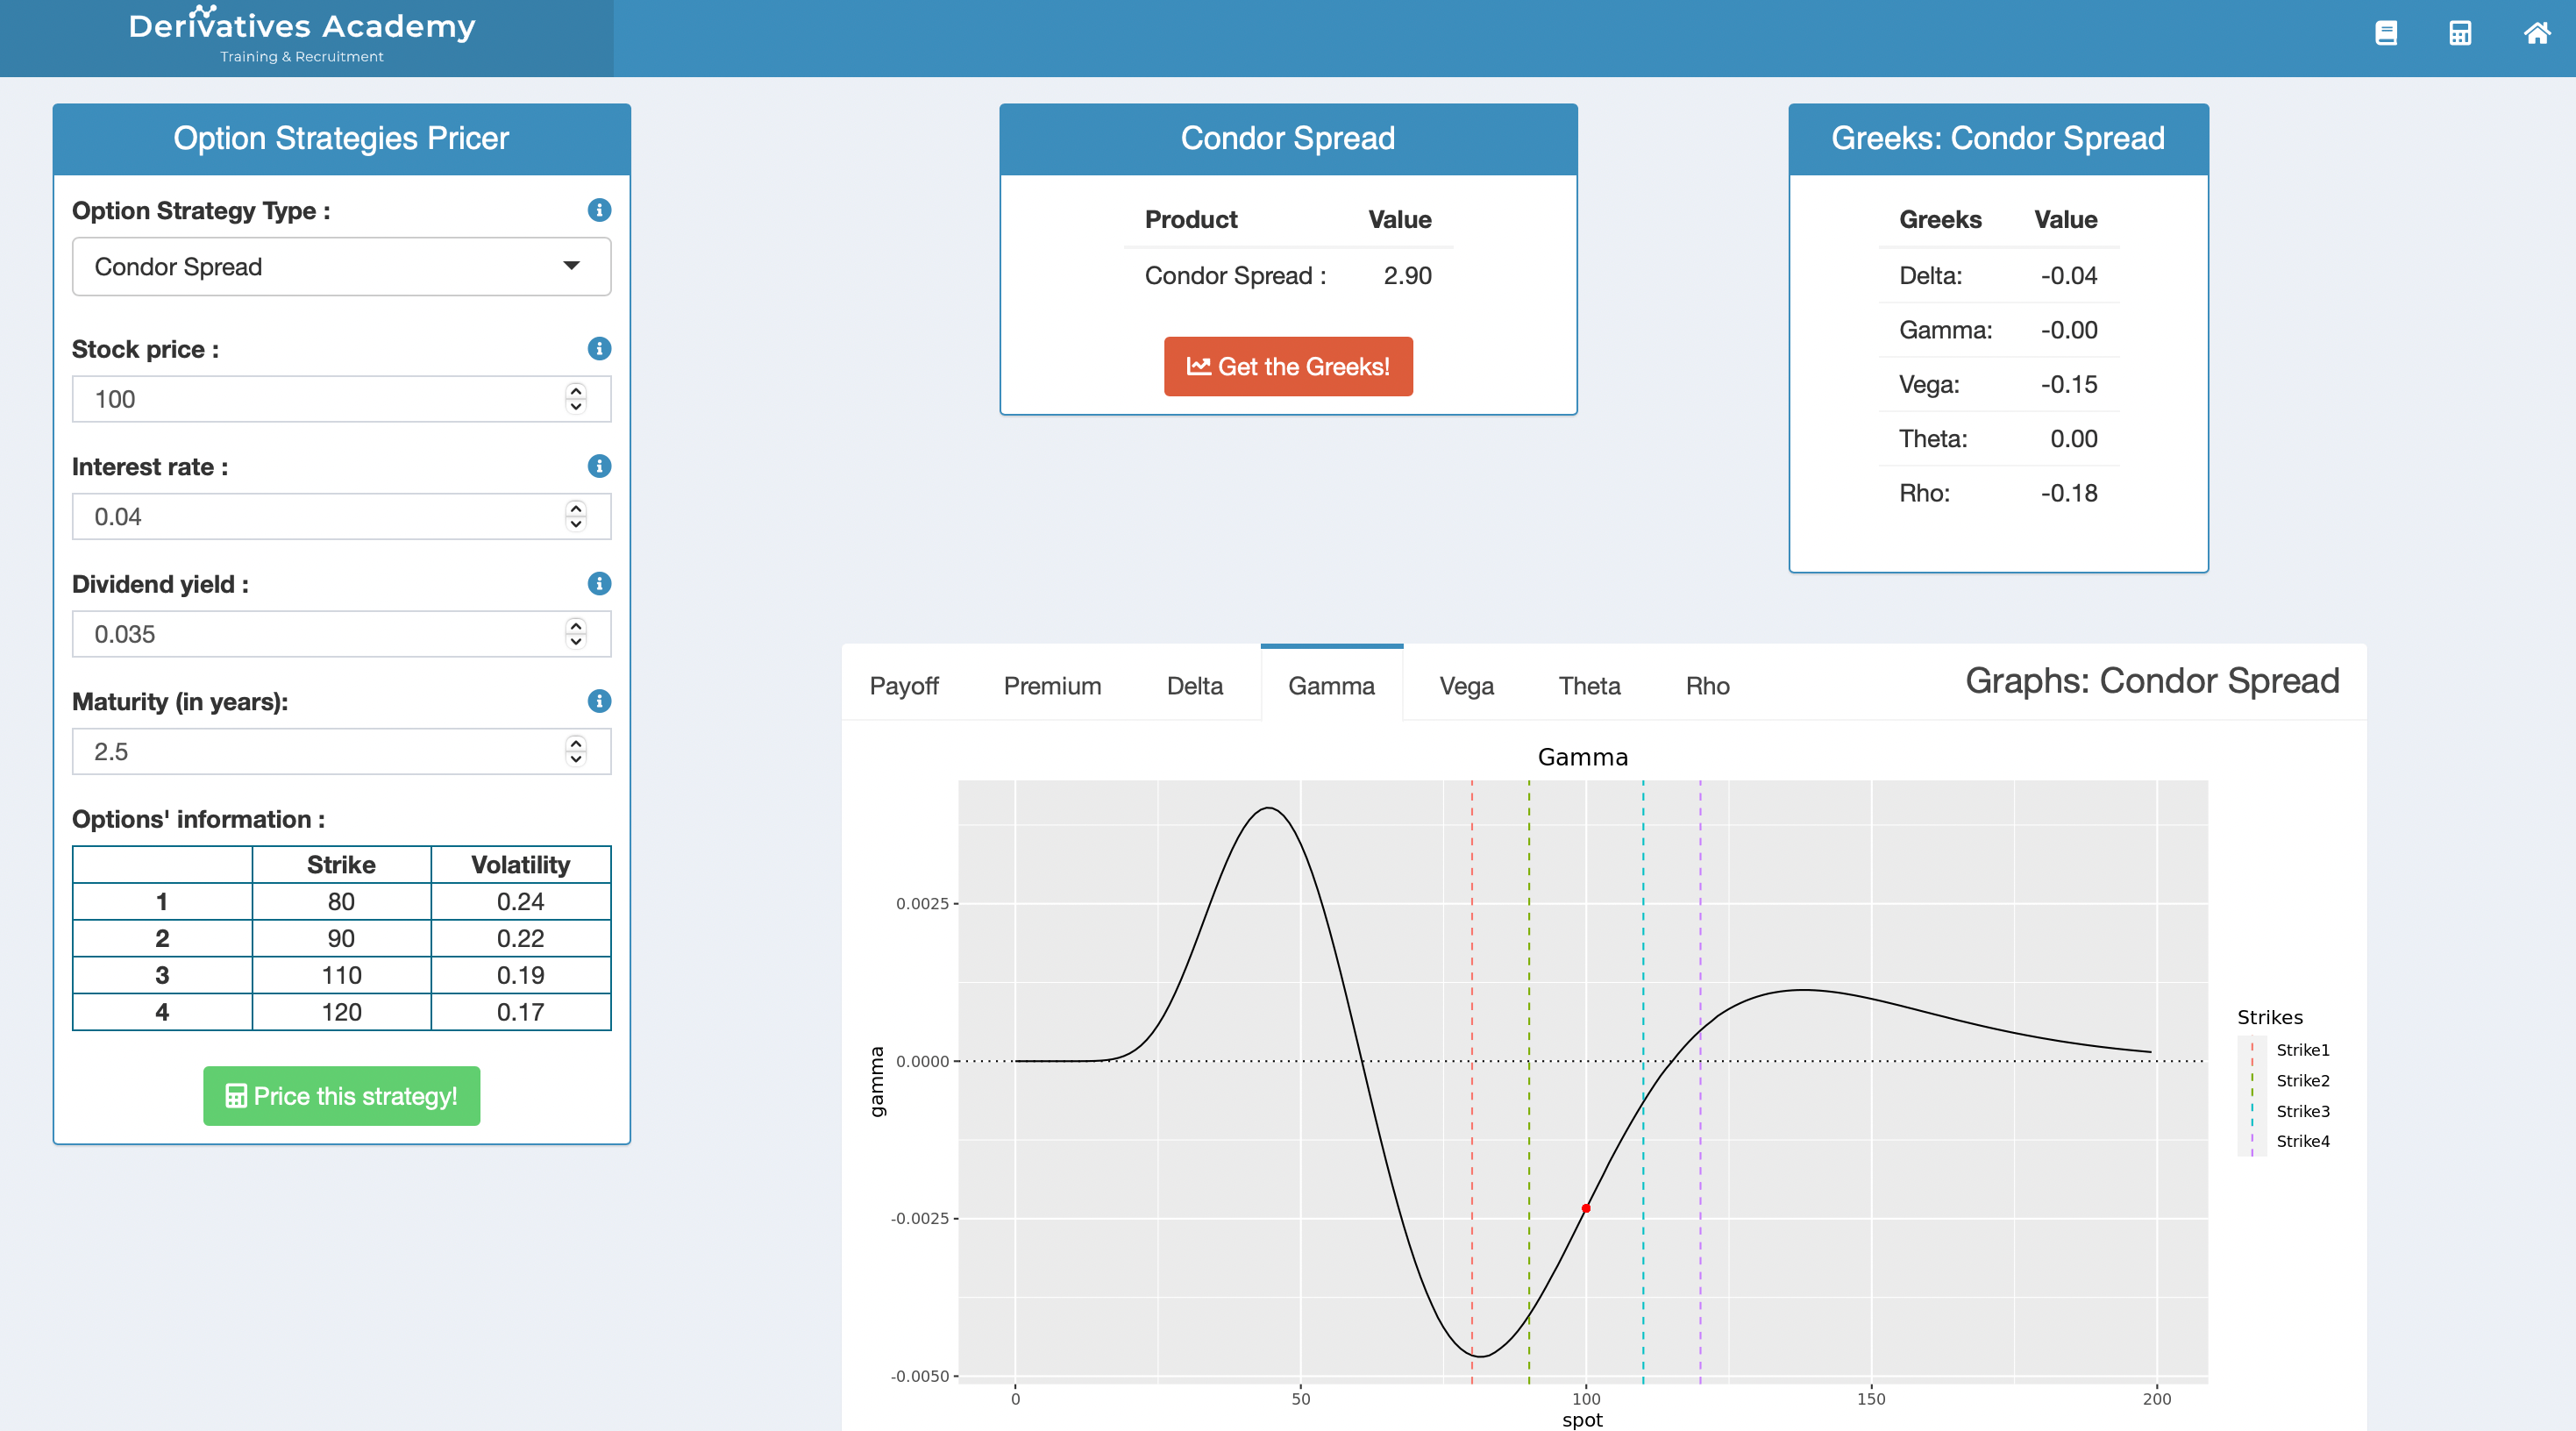Click info icon for Maturity in years
Screen dimensions: 2576x1431
point(599,701)
